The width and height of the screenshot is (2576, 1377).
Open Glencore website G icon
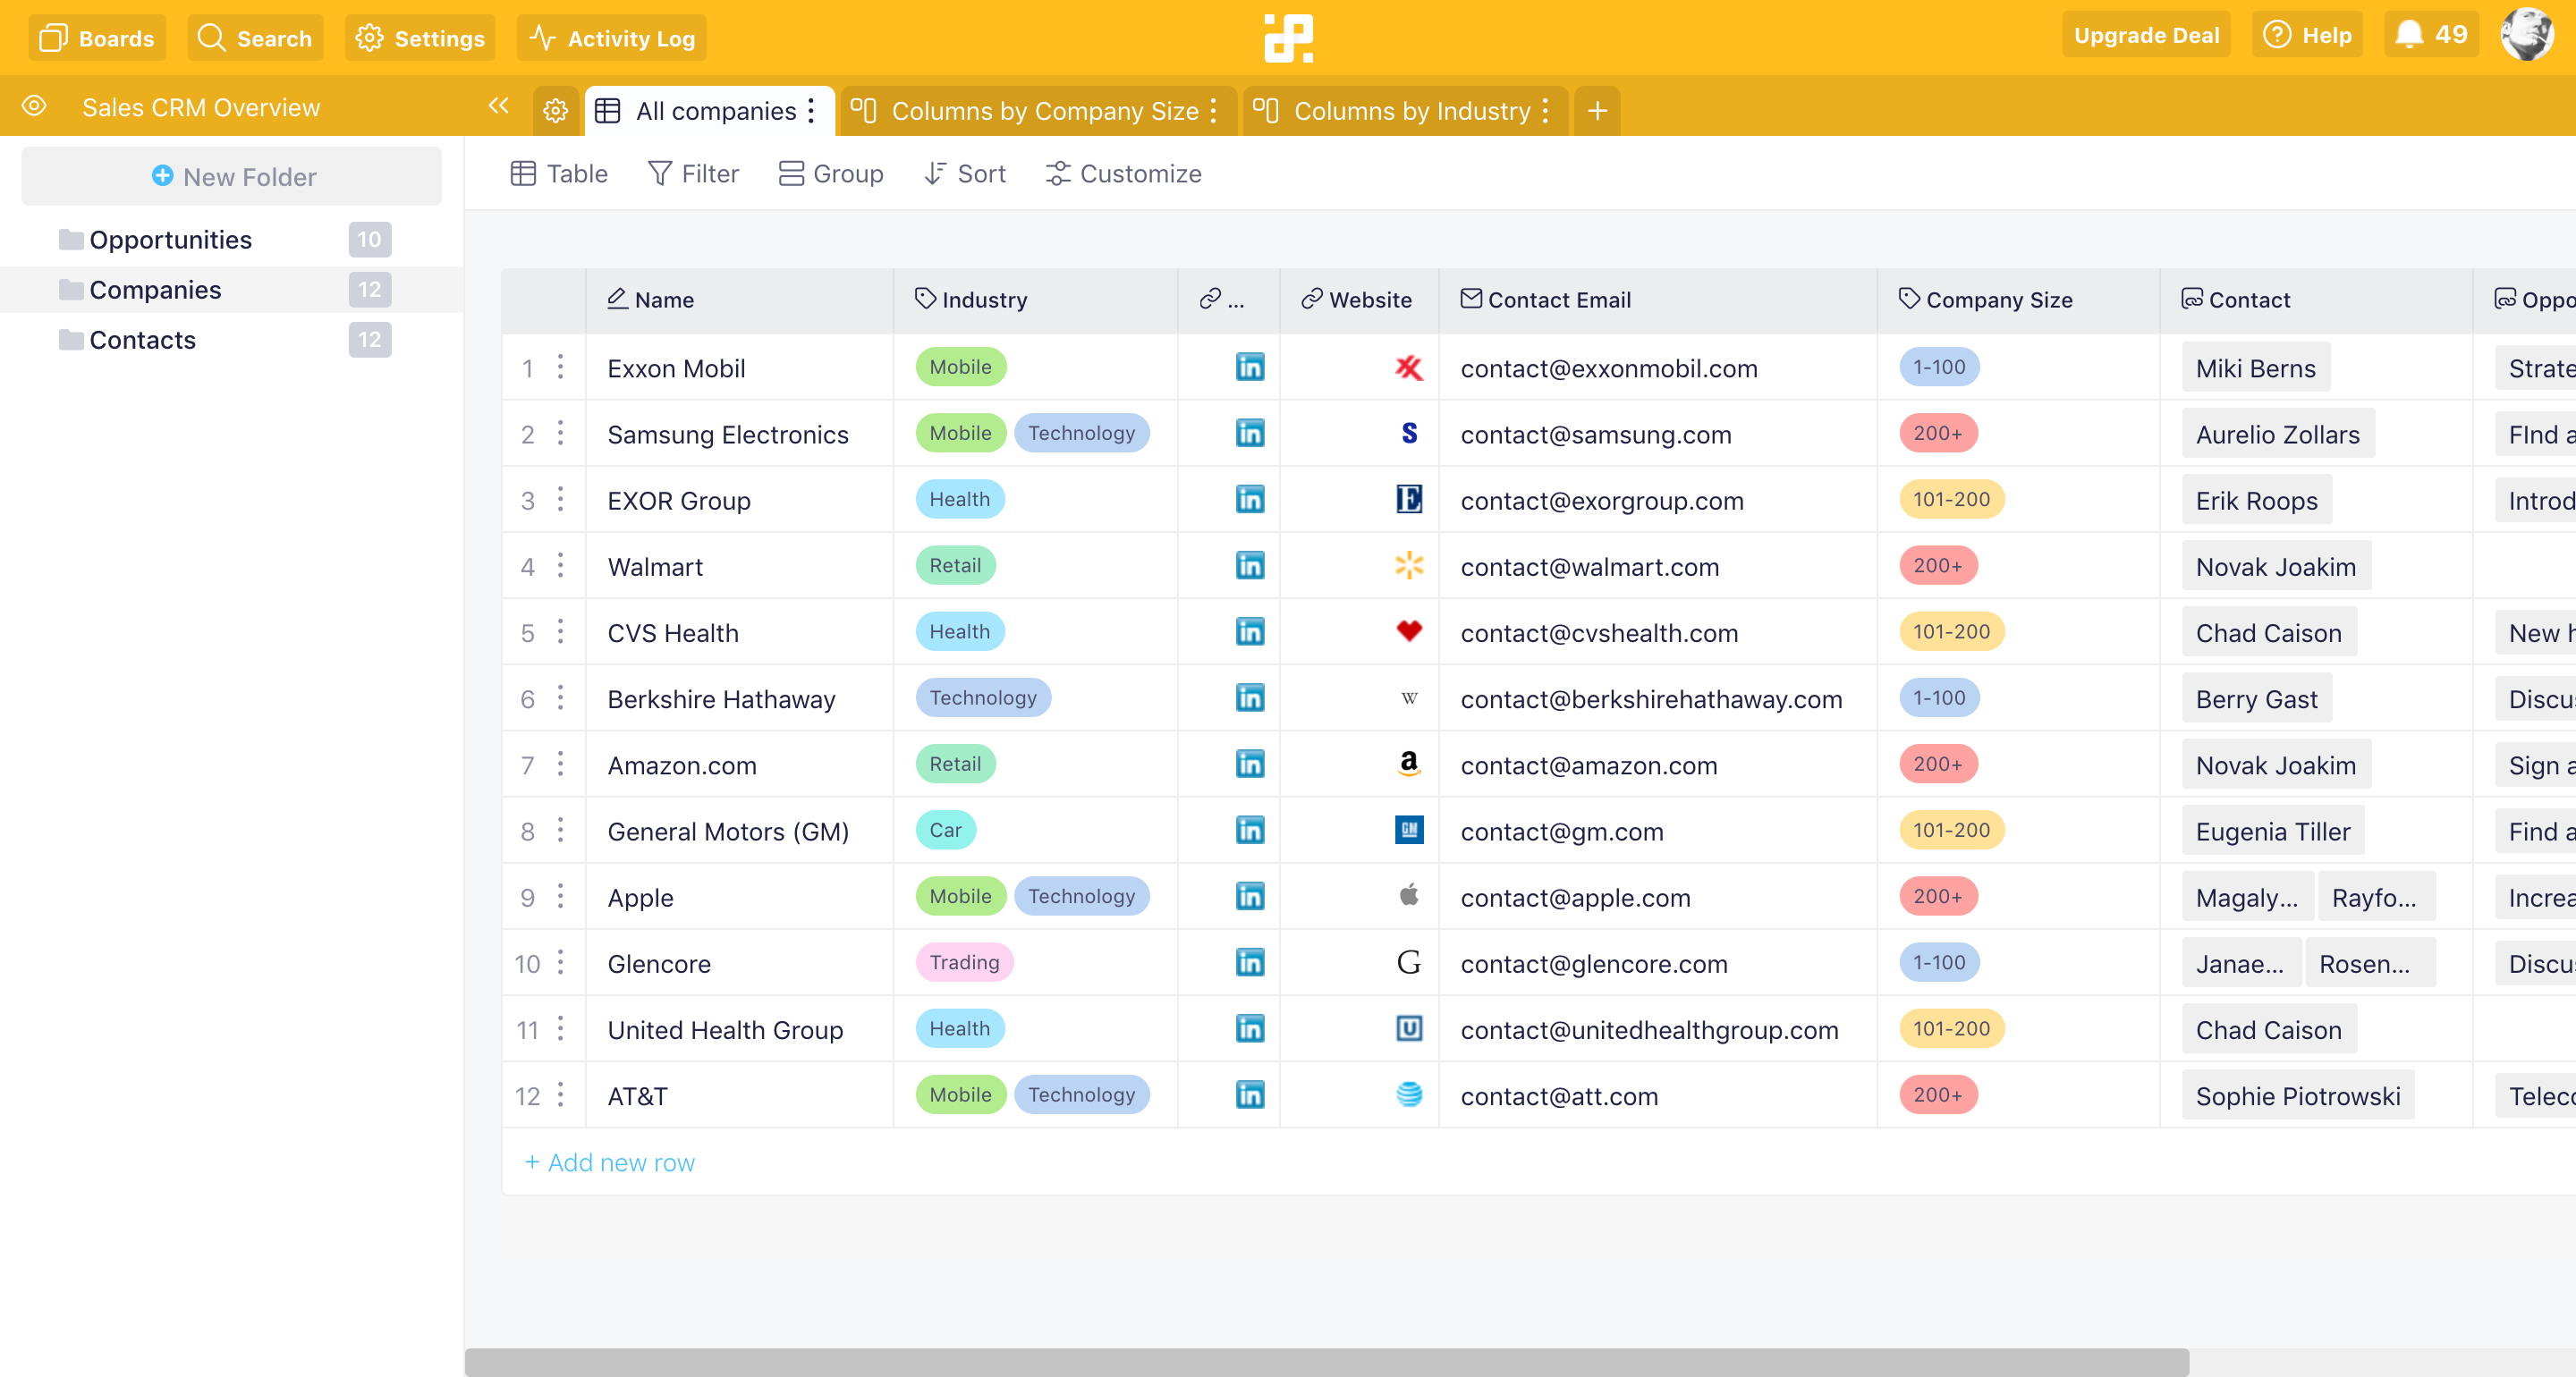point(1409,963)
